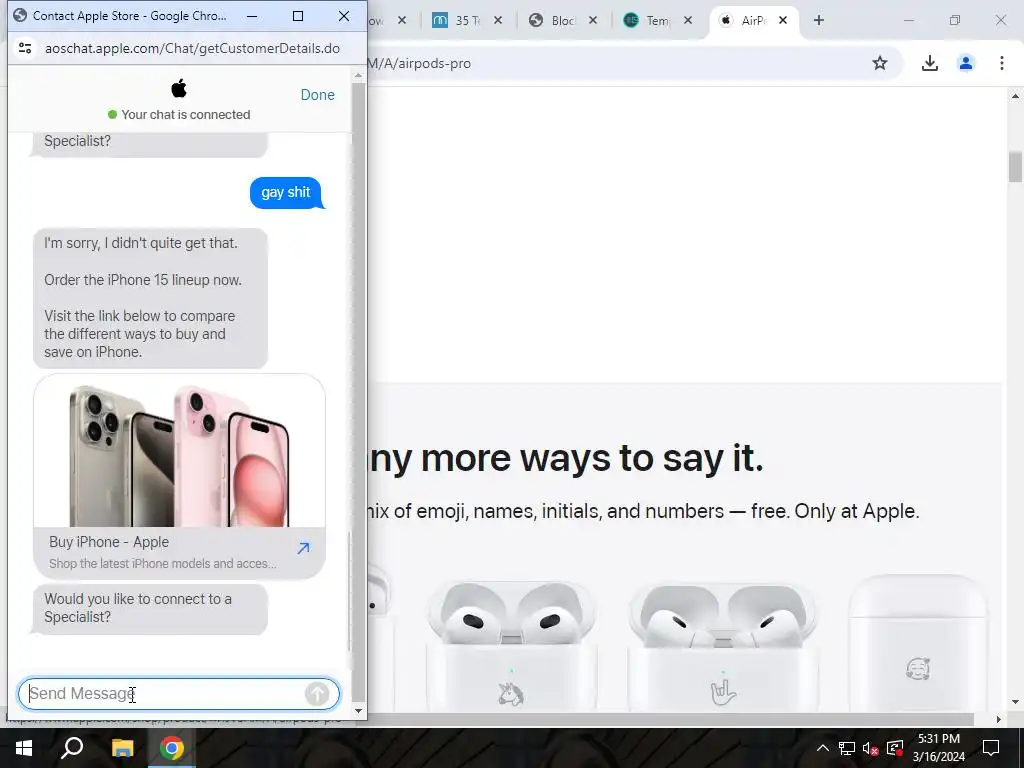
Task: Click the "Your chat is connected" status text
Action: click(x=185, y=115)
